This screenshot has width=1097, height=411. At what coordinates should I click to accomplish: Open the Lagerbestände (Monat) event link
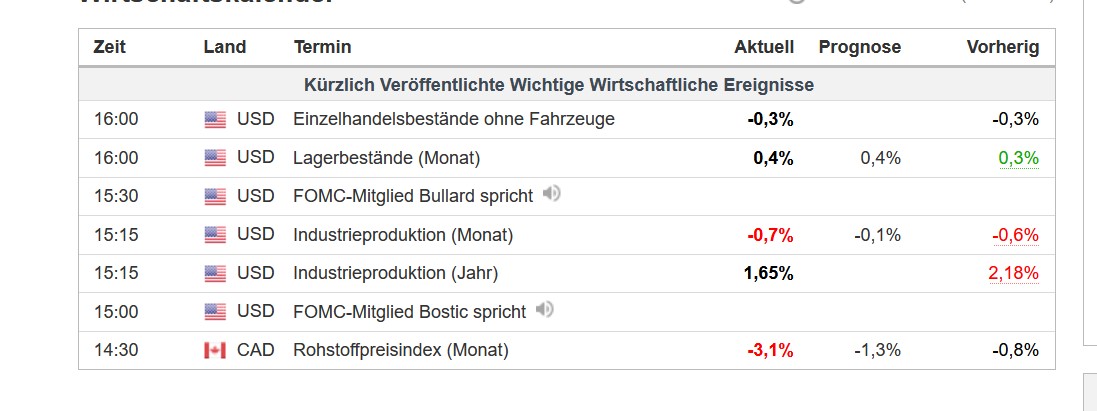387,158
